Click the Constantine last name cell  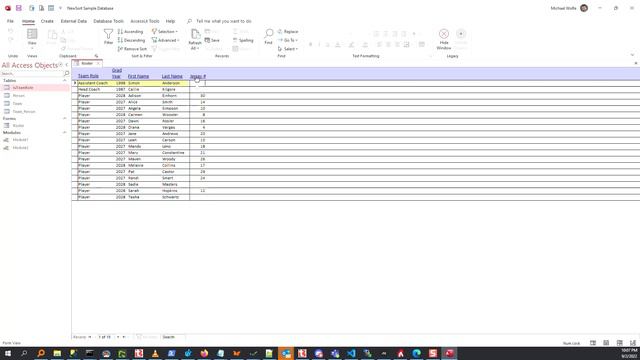[x=175, y=153]
